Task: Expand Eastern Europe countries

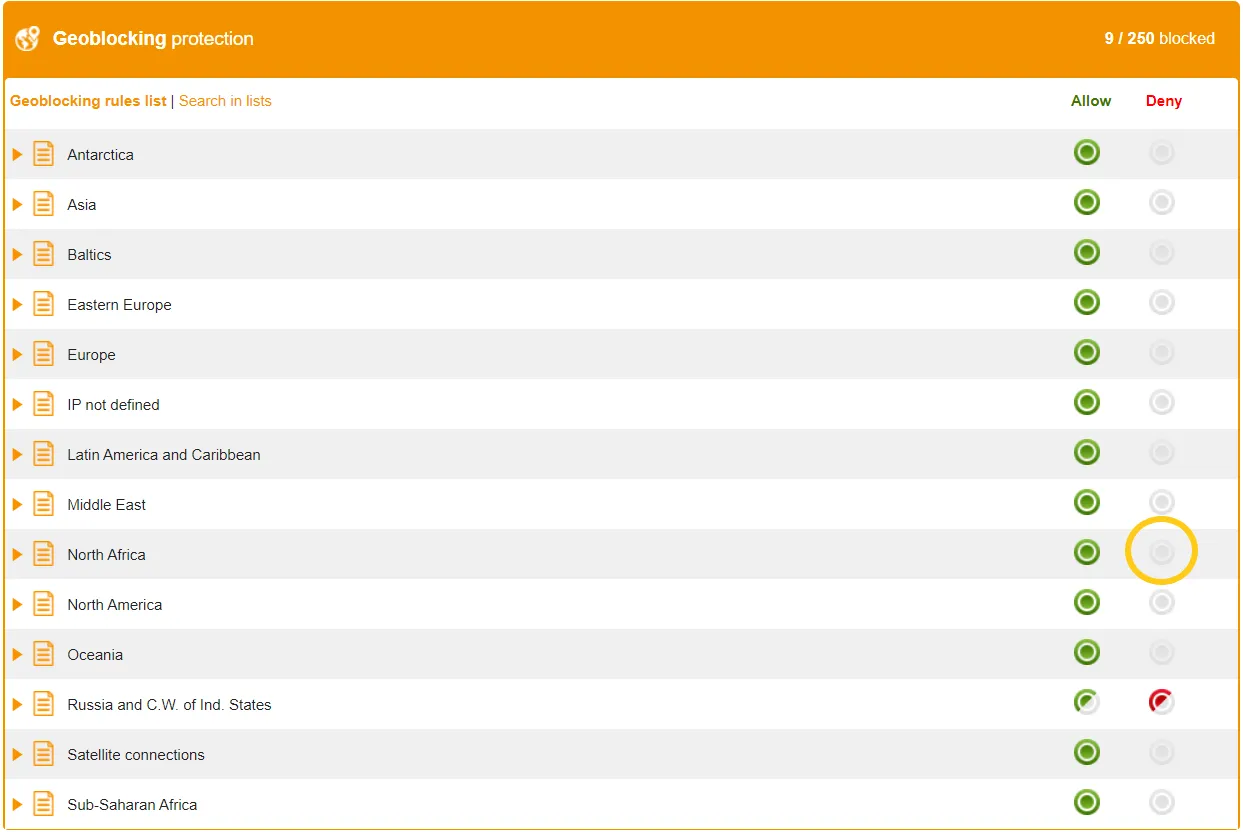Action: point(17,304)
